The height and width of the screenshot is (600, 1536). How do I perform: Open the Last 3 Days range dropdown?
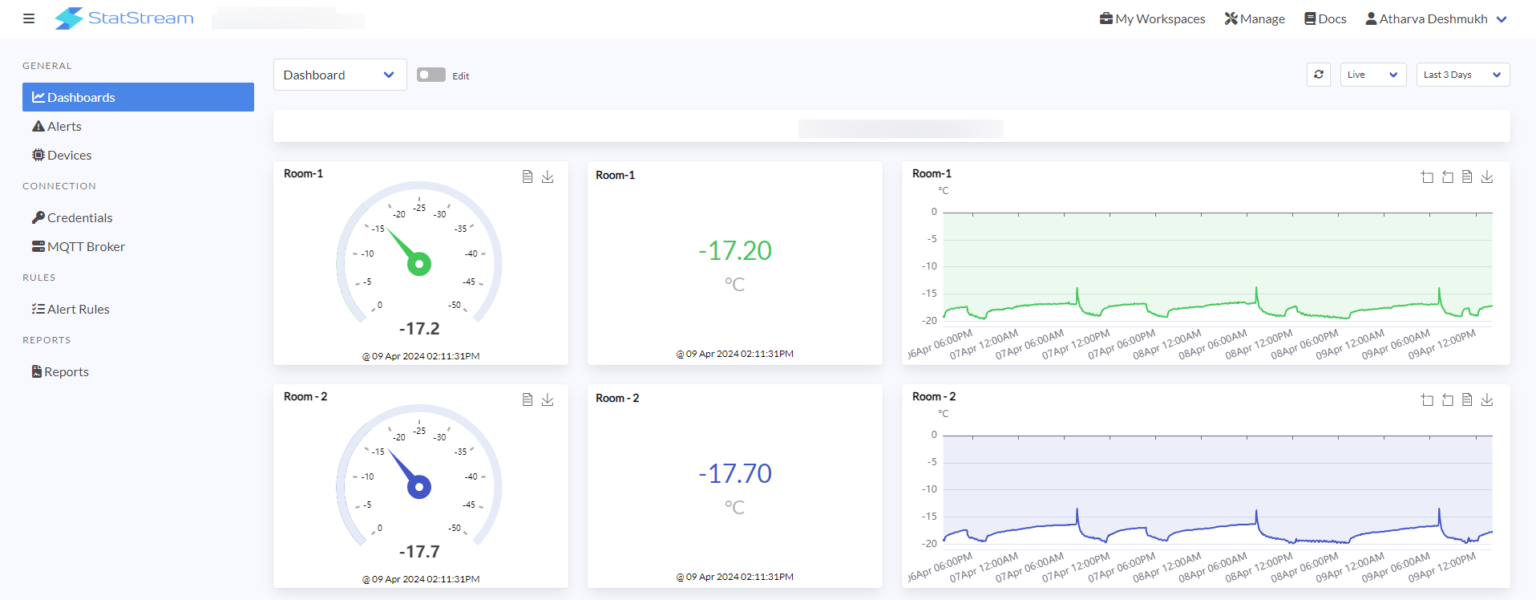[x=1463, y=75]
